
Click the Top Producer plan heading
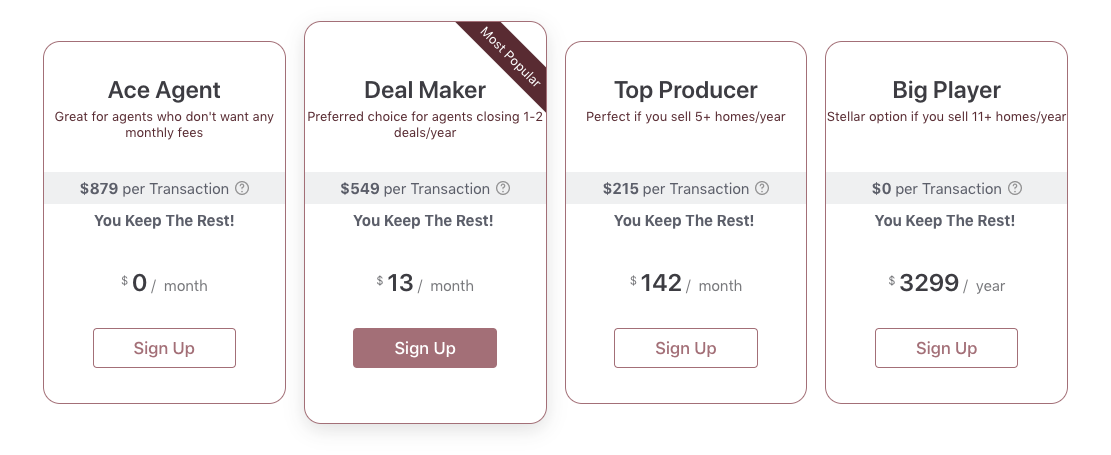point(686,90)
